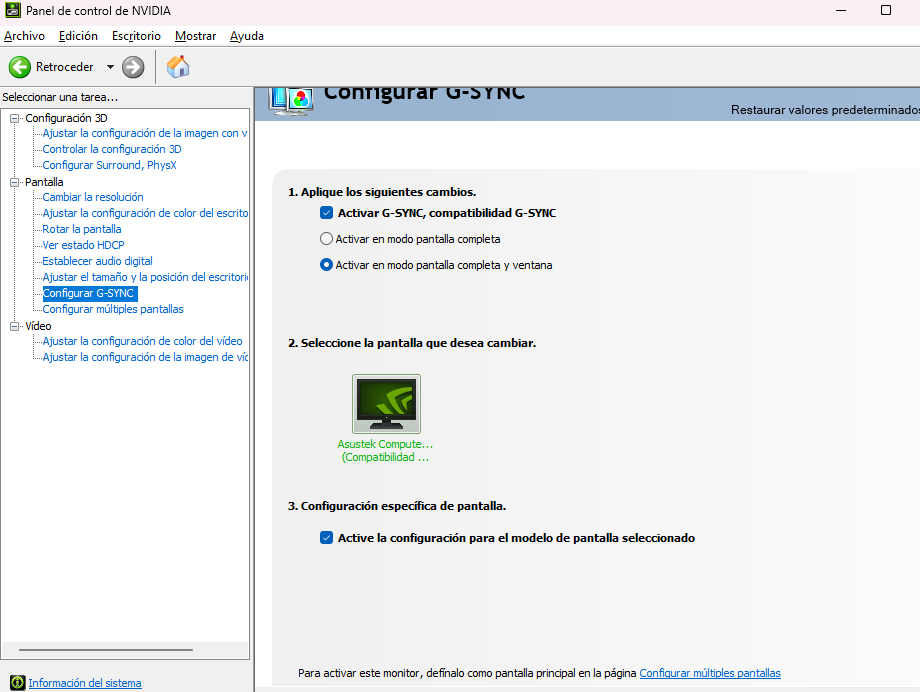
Task: Open Ver estado HDCP
Action: coord(83,245)
